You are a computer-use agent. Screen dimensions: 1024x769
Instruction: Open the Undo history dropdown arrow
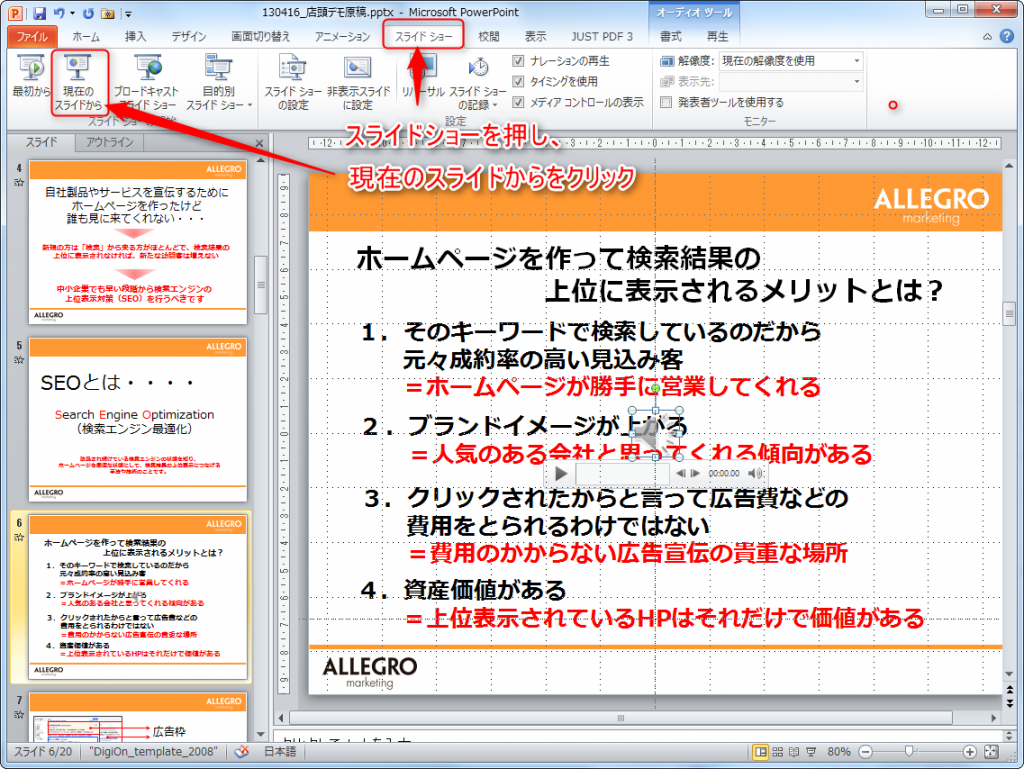pos(72,13)
